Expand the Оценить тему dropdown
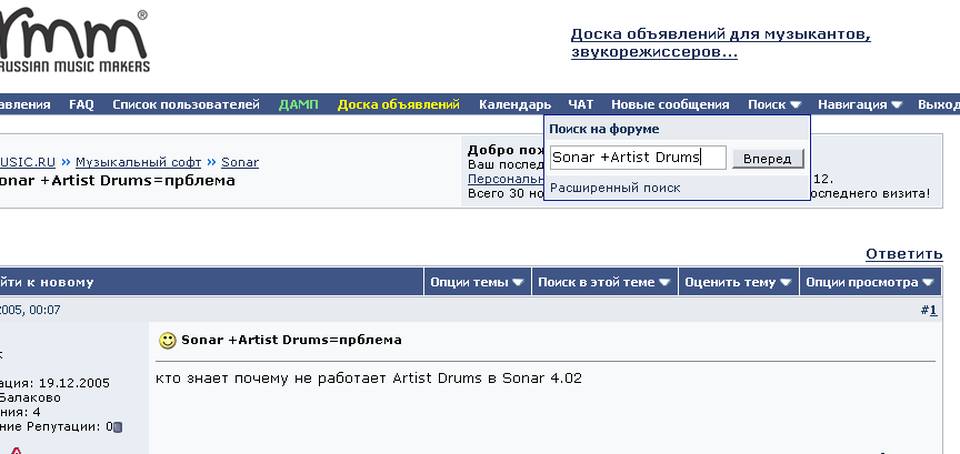This screenshot has width=960, height=454. [x=738, y=282]
